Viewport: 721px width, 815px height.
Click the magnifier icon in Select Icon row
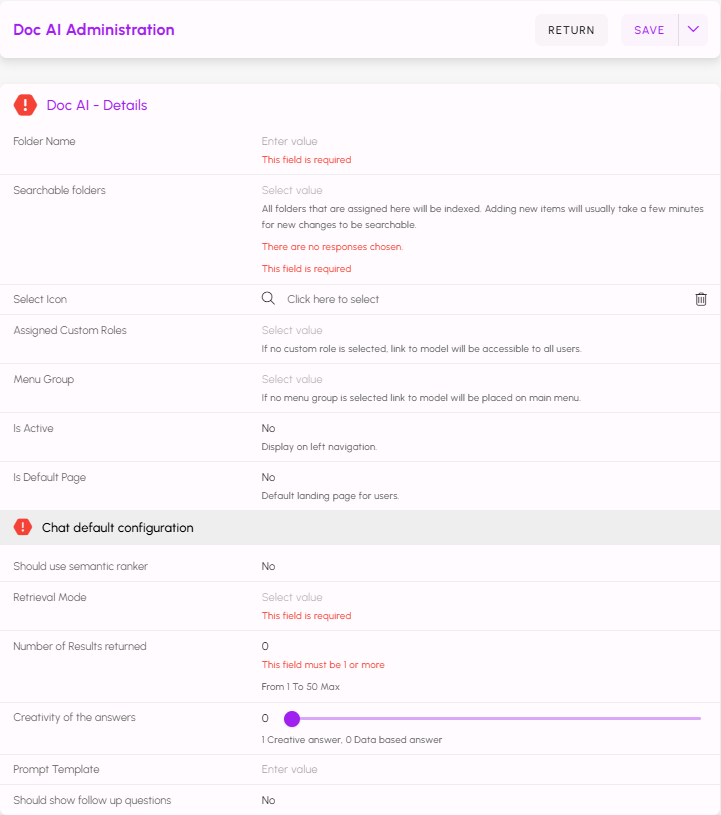click(x=268, y=299)
